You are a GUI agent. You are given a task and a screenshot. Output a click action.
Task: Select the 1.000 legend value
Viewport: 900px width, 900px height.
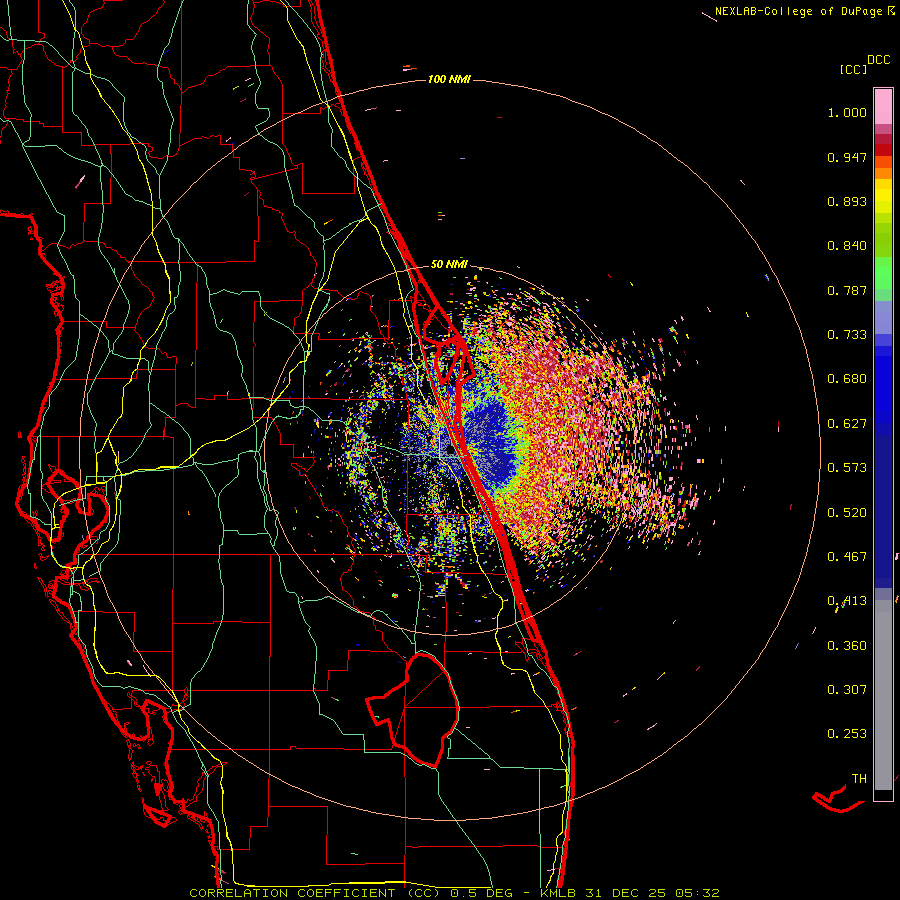(x=847, y=112)
